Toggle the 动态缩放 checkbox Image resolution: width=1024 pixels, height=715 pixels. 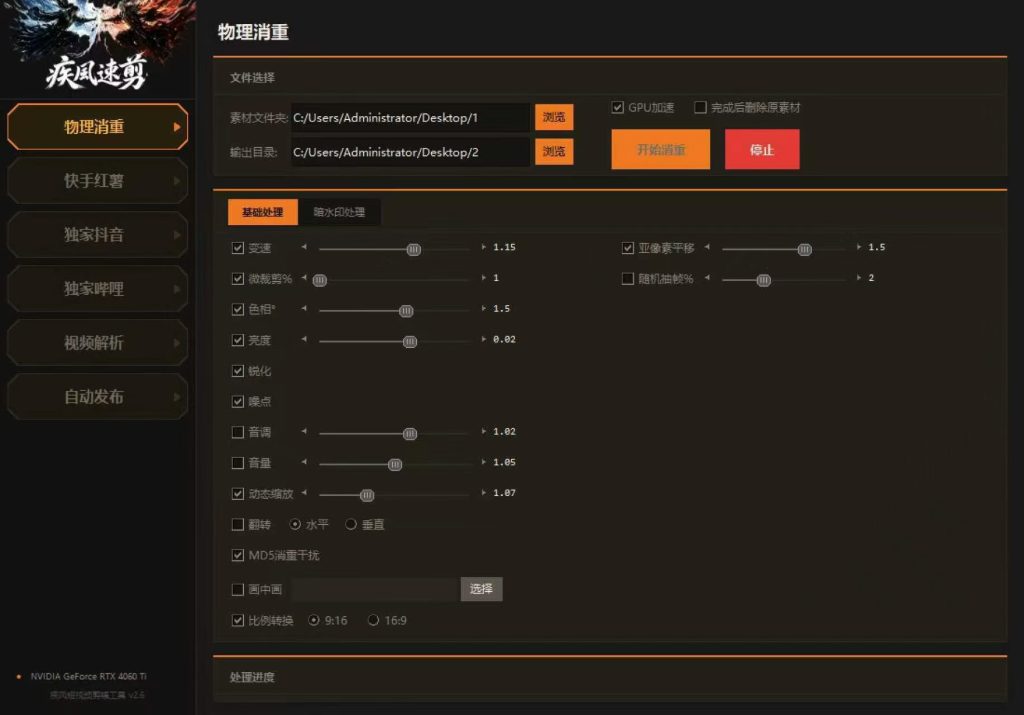pos(238,494)
